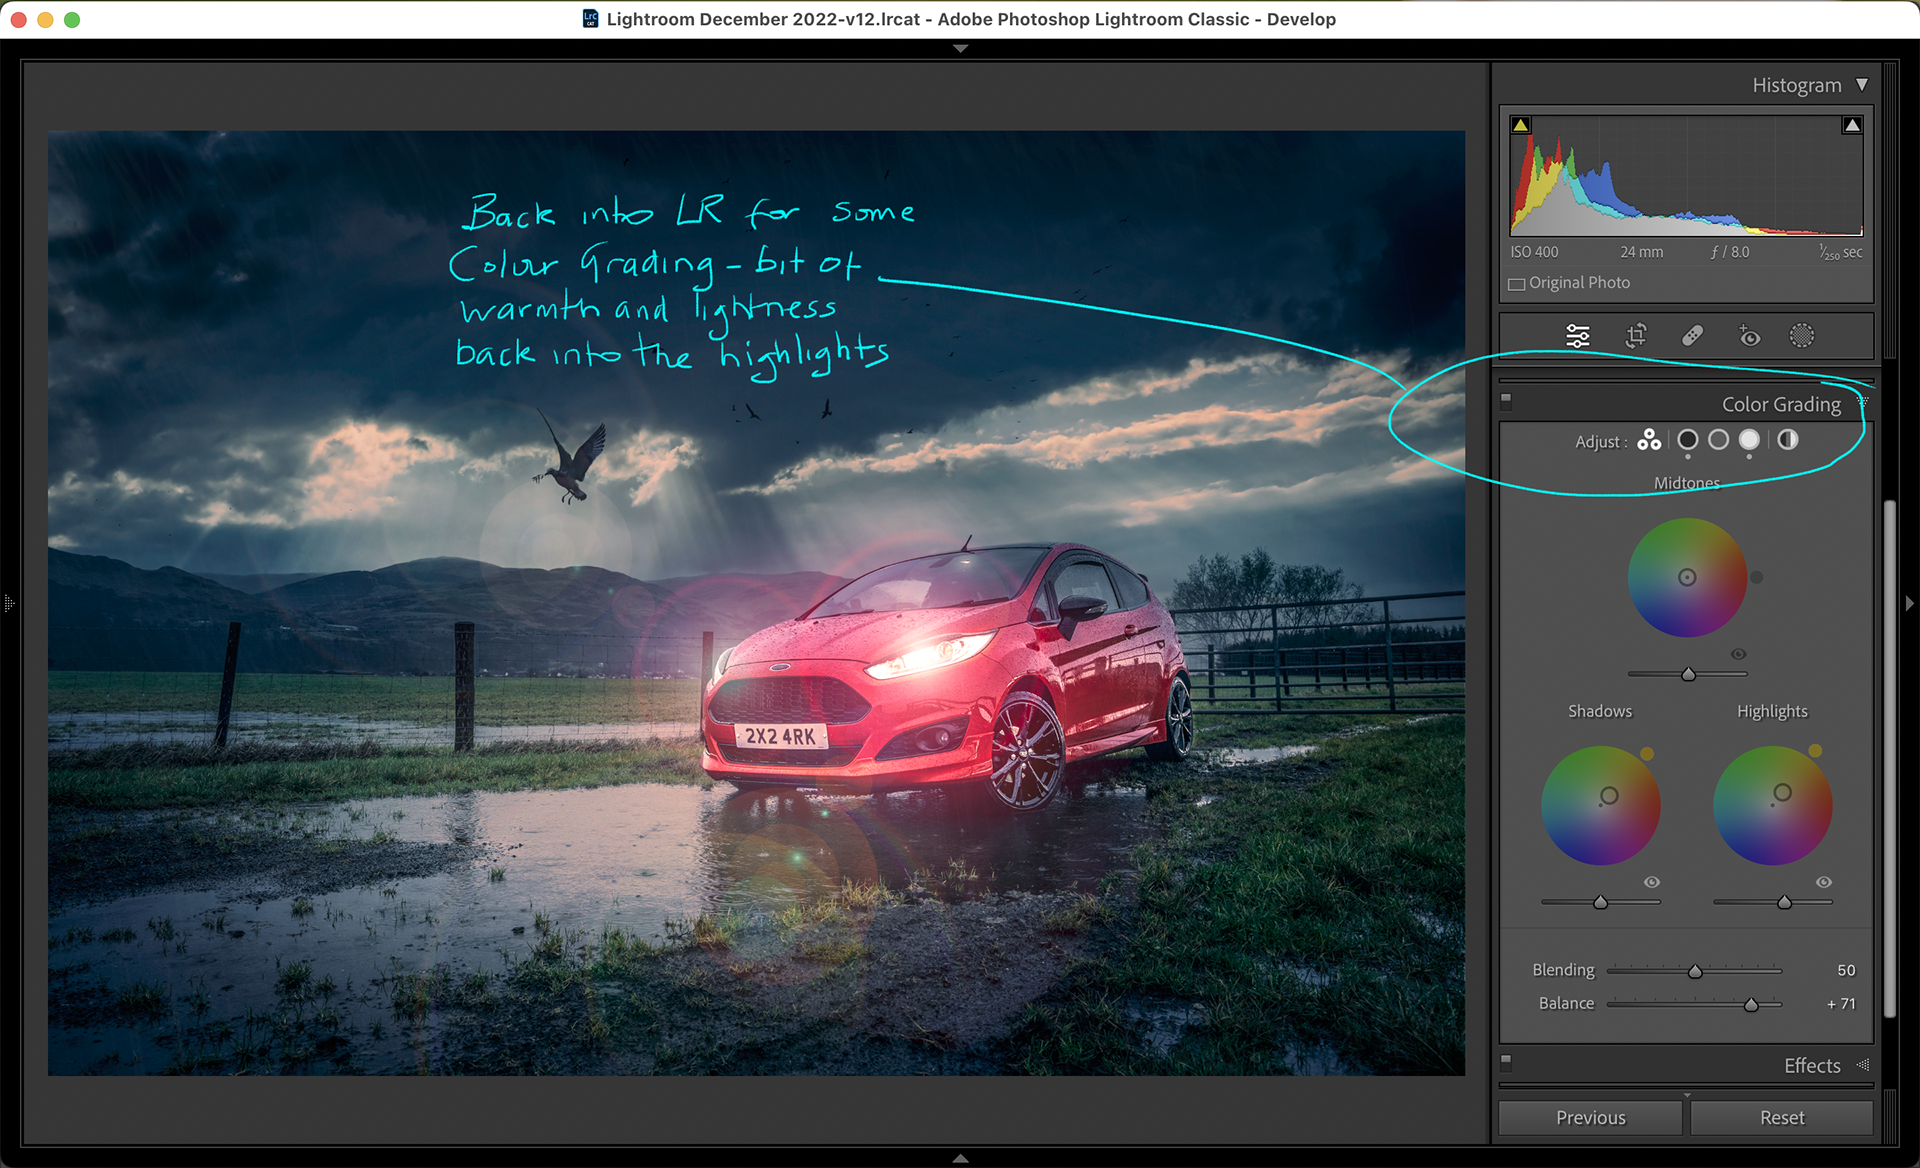Click the 'Midtones' wheel label
Image resolution: width=1920 pixels, height=1168 pixels.
[1687, 483]
